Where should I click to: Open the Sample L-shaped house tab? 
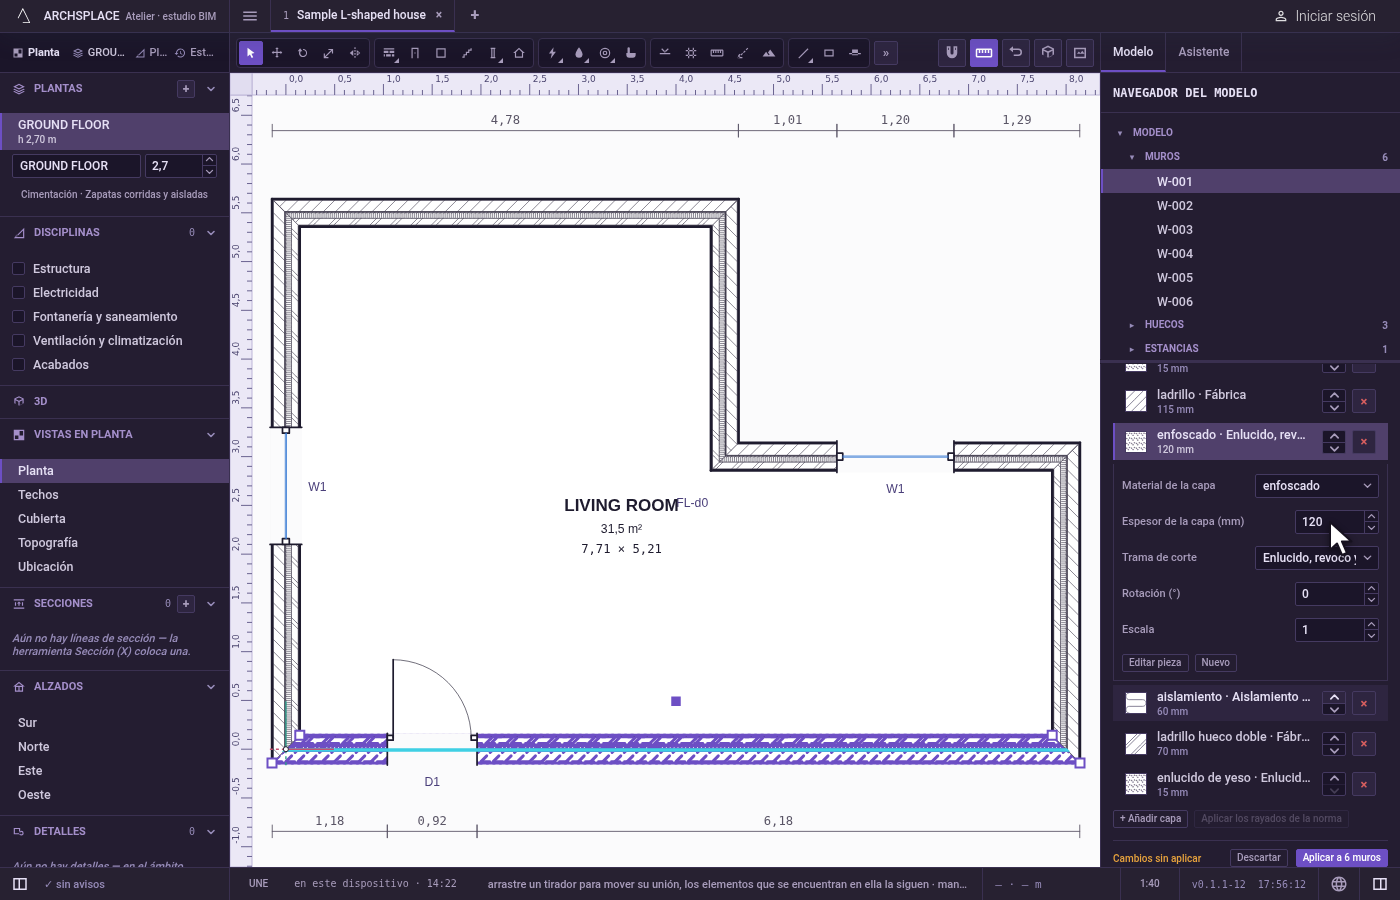tap(361, 15)
